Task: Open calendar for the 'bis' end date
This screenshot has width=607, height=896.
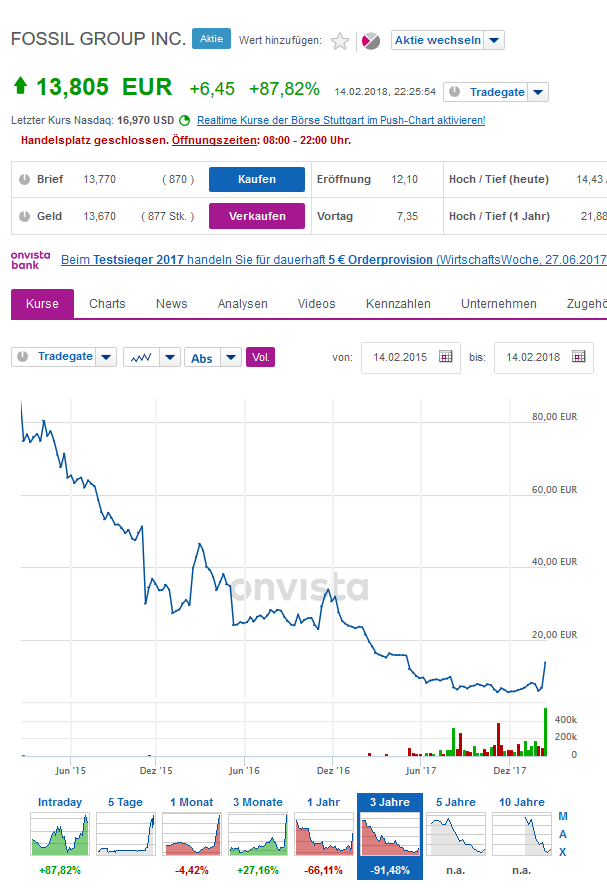Action: (x=579, y=357)
